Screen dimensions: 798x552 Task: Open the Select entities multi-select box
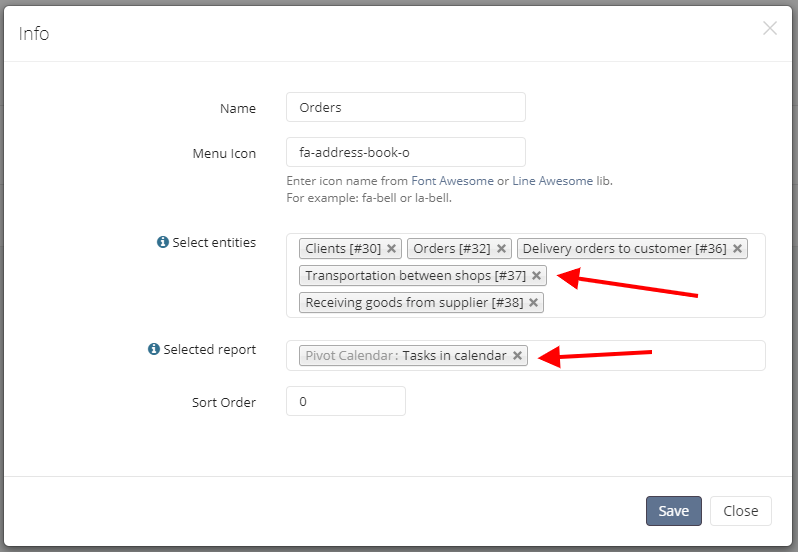pyautogui.click(x=526, y=276)
